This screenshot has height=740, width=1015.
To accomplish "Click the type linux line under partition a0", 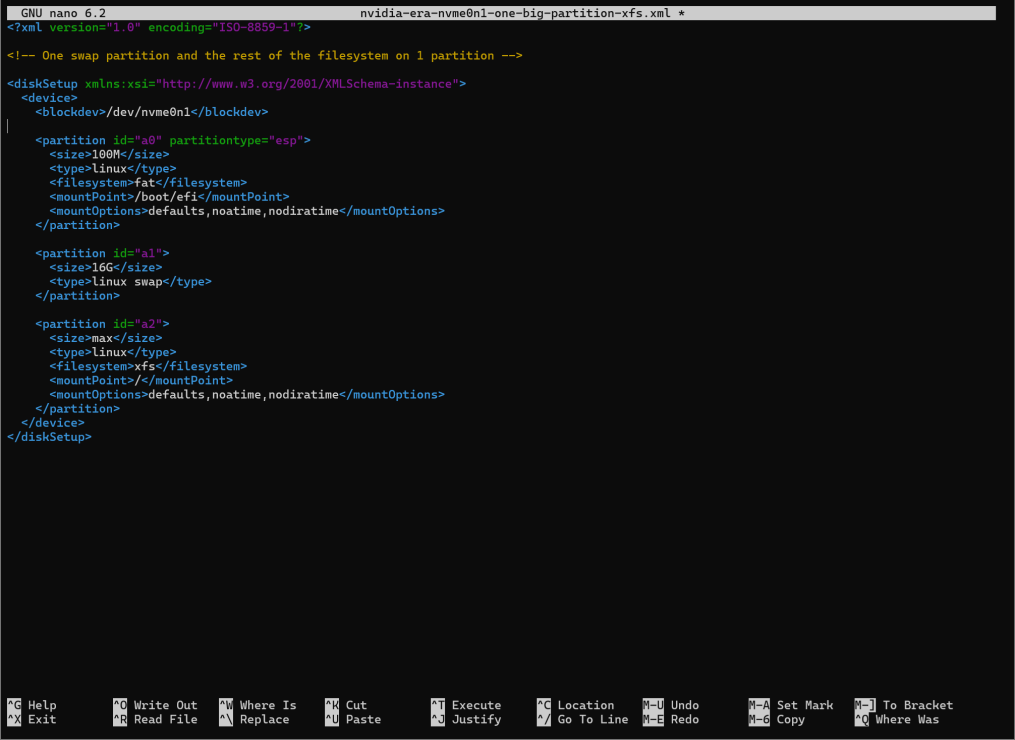I will [113, 168].
